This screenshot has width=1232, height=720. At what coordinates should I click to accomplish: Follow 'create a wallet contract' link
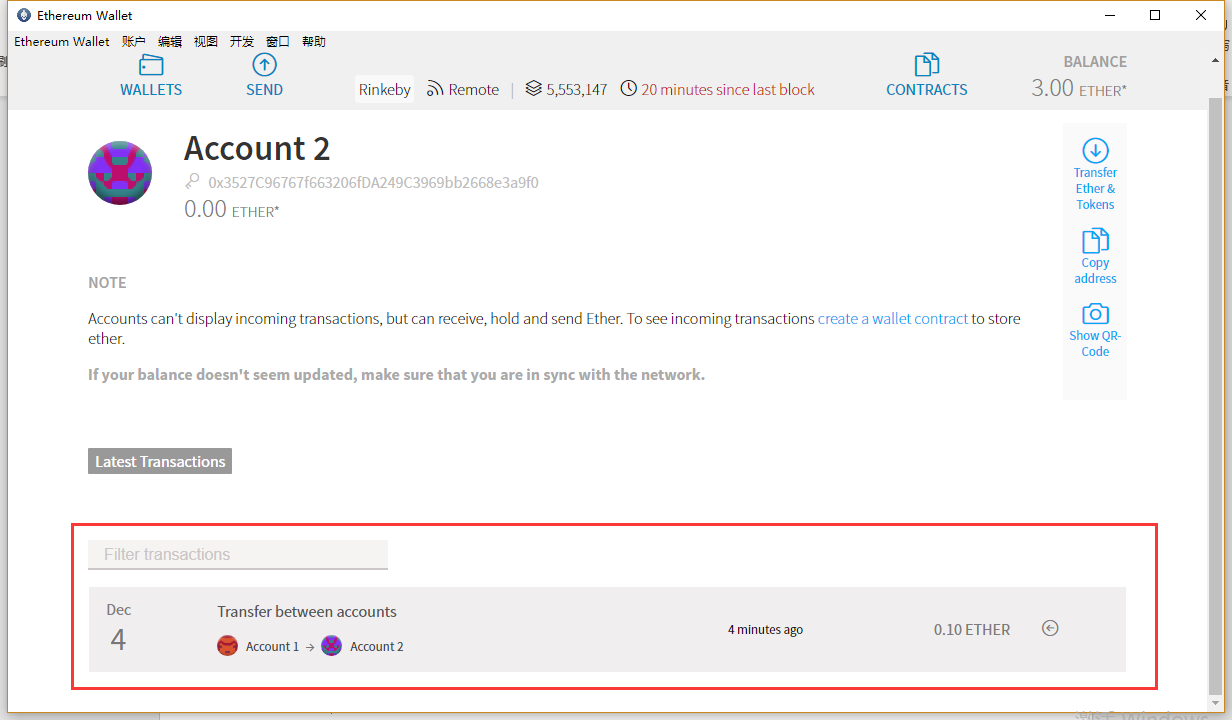coord(893,319)
